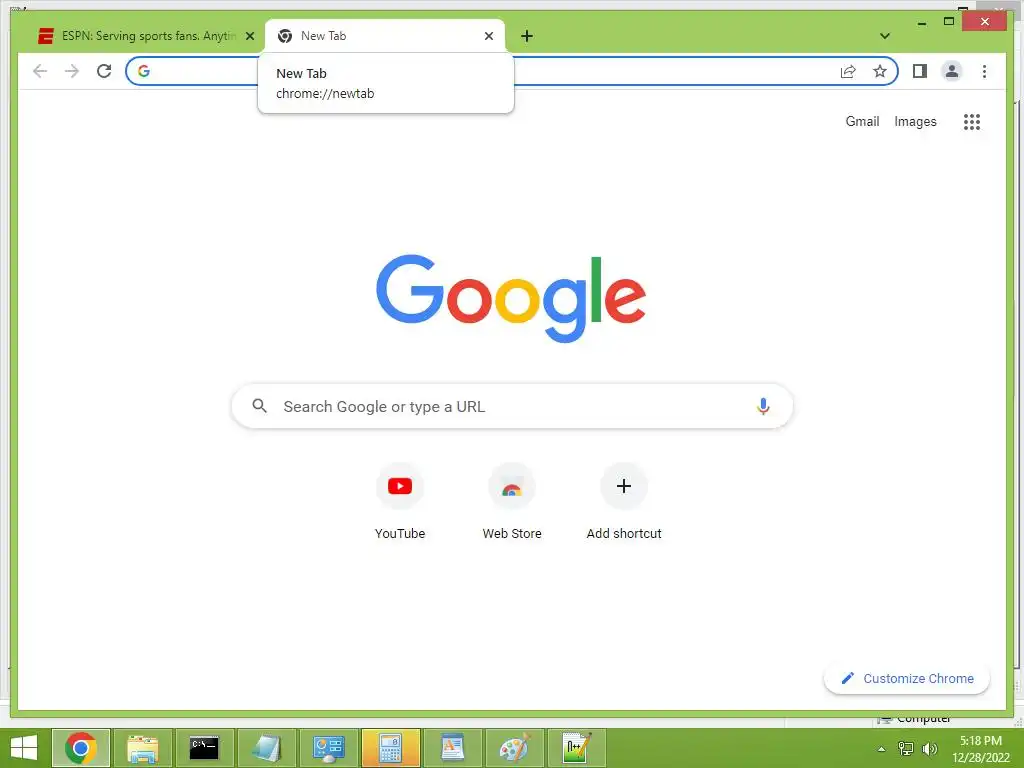This screenshot has height=768, width=1024.
Task: Open the Math Input taskbar icon
Action: [x=577, y=748]
